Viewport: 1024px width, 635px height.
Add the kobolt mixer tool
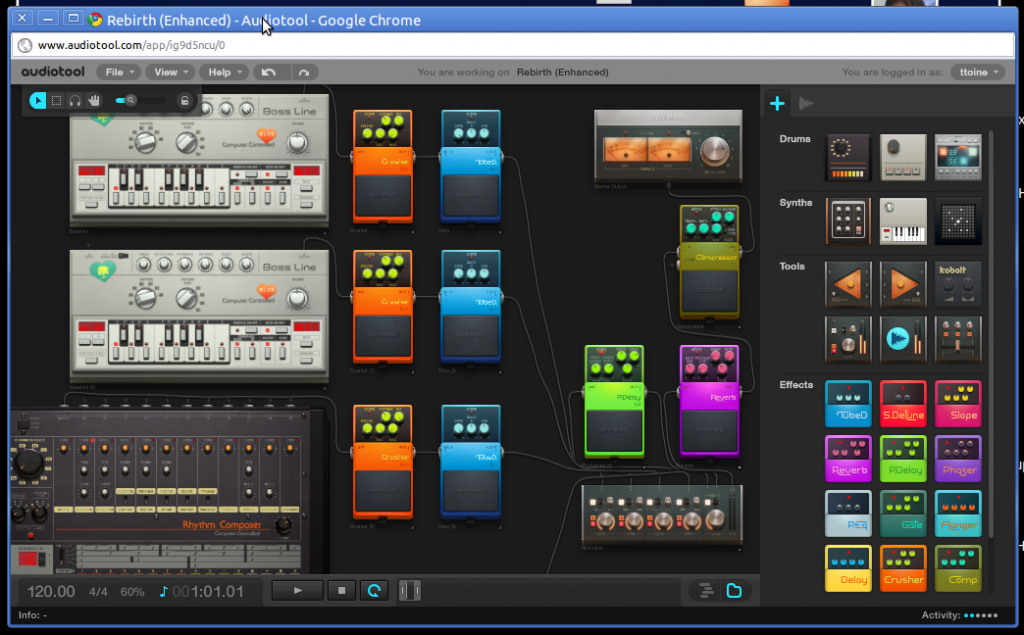(x=957, y=284)
